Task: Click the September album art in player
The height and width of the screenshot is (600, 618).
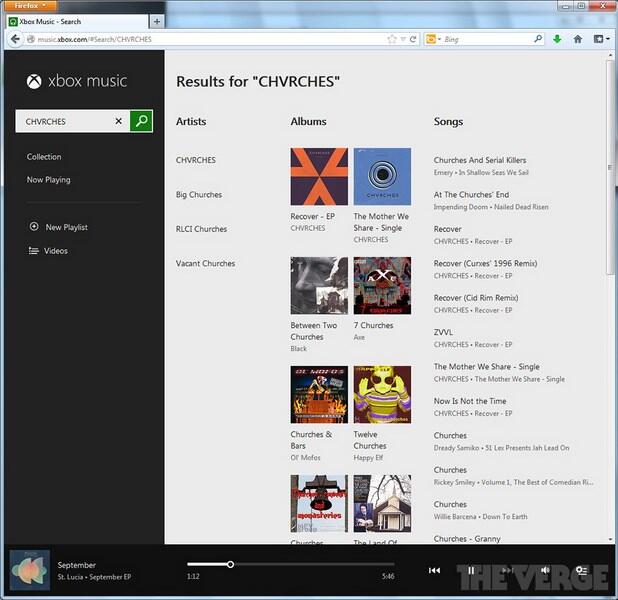Action: click(x=30, y=570)
